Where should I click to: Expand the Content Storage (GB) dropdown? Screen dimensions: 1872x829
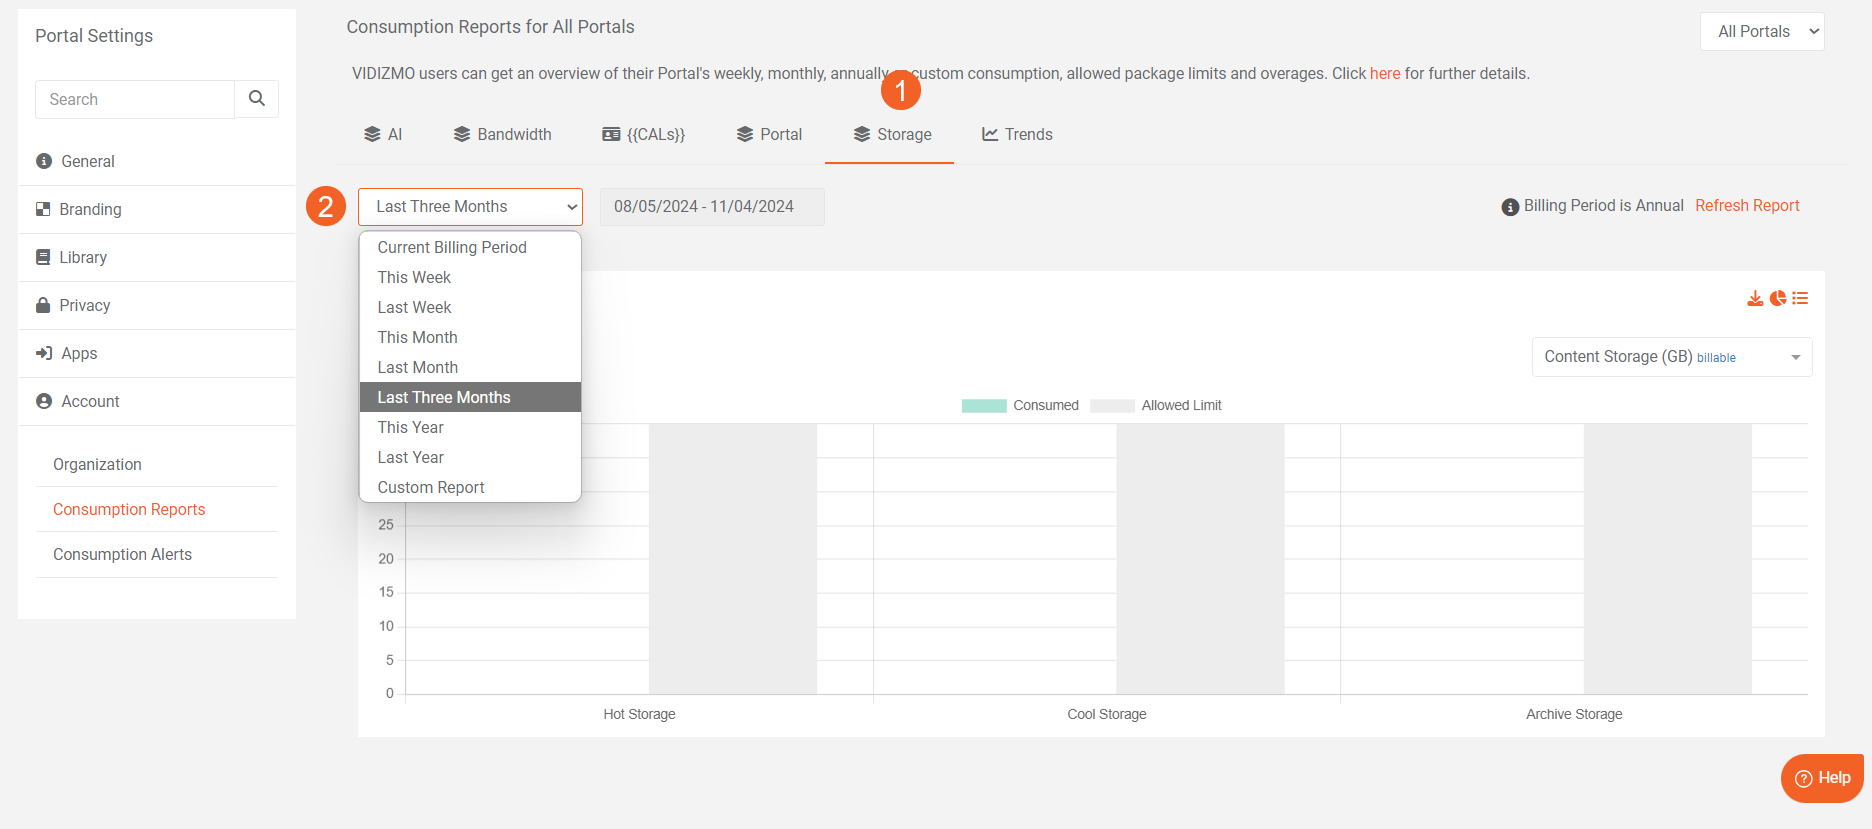click(x=1672, y=357)
